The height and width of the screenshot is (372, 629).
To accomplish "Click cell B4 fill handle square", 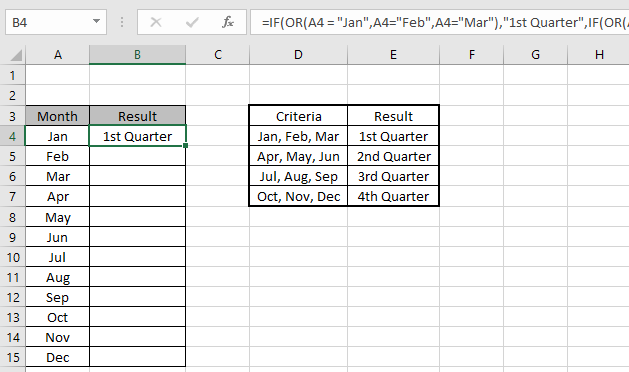I will tap(185, 146).
